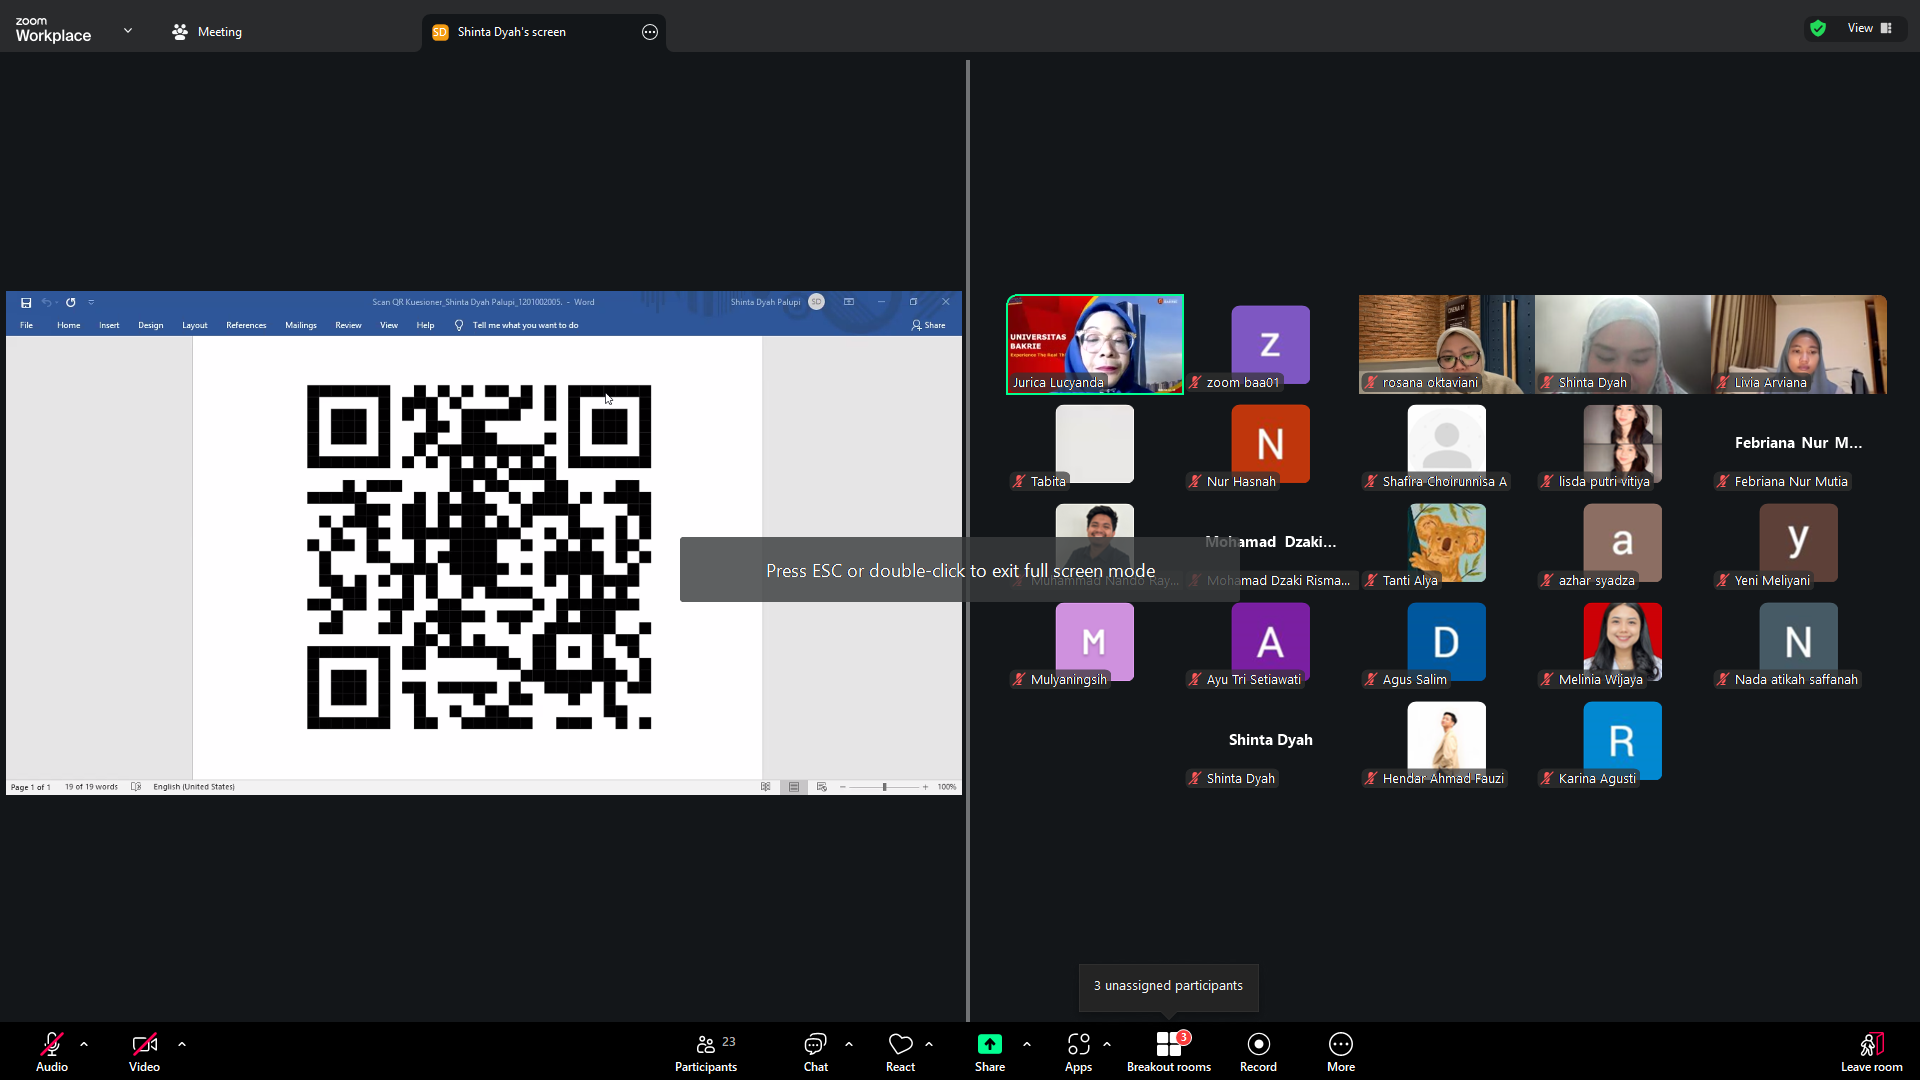The image size is (1920, 1080).
Task: Open the Participants panel
Action: click(x=706, y=1052)
